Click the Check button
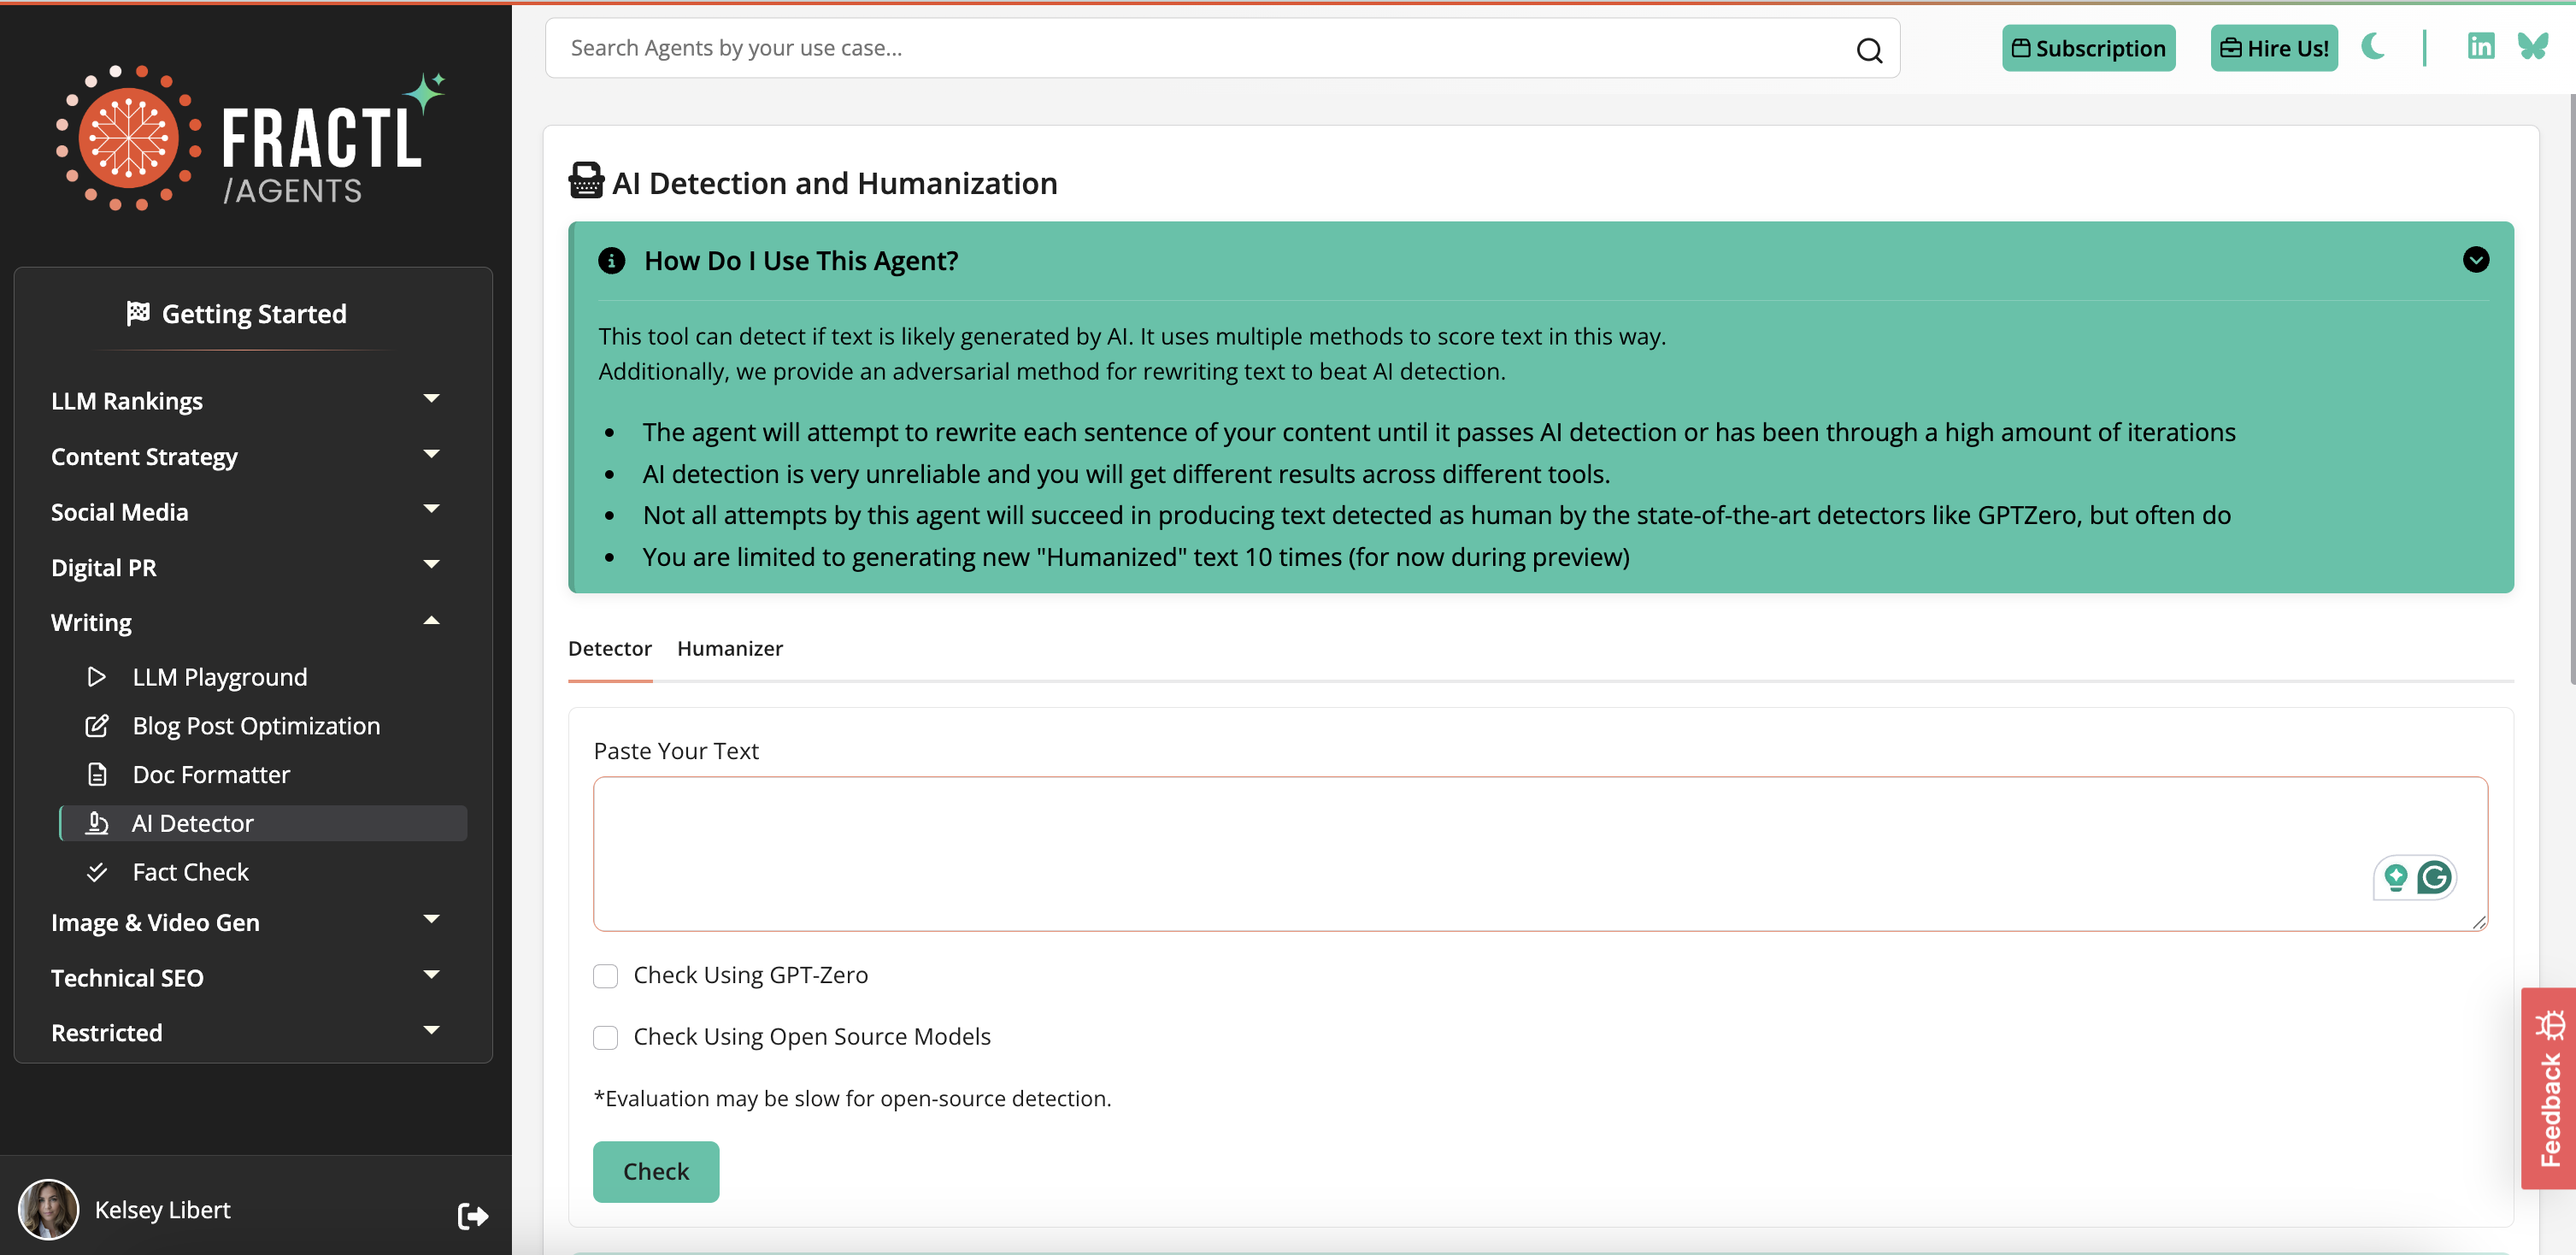Viewport: 2576px width, 1255px height. [x=655, y=1171]
